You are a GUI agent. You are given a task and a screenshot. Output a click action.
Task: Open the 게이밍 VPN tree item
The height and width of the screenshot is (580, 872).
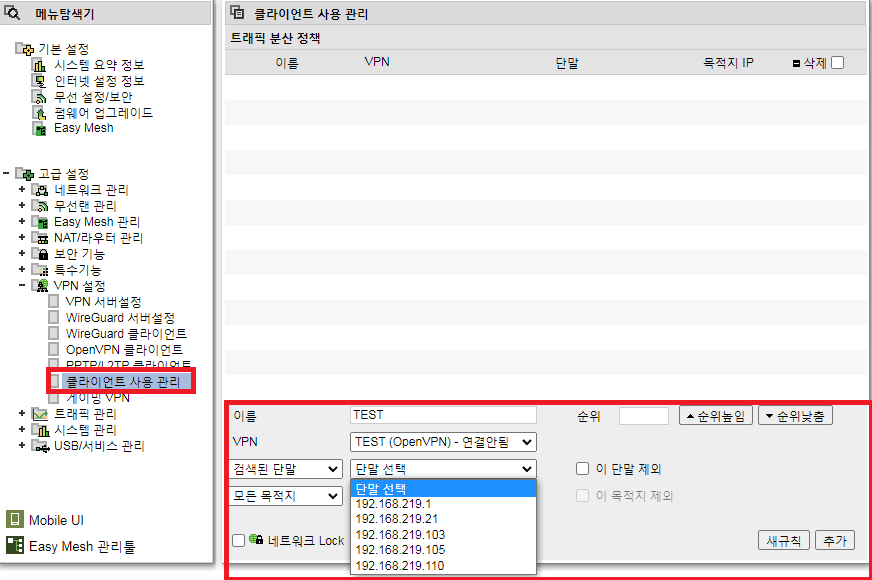(x=98, y=398)
